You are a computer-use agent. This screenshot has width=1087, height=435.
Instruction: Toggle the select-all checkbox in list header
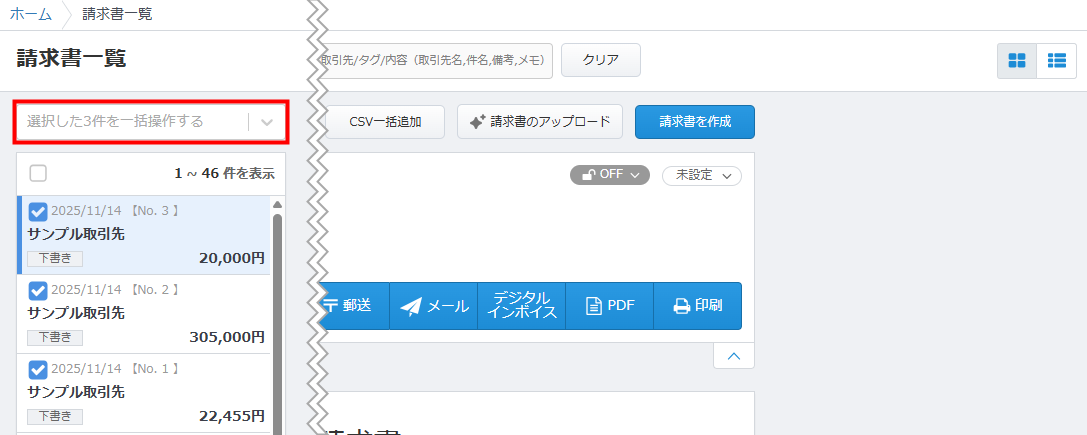pos(38,173)
